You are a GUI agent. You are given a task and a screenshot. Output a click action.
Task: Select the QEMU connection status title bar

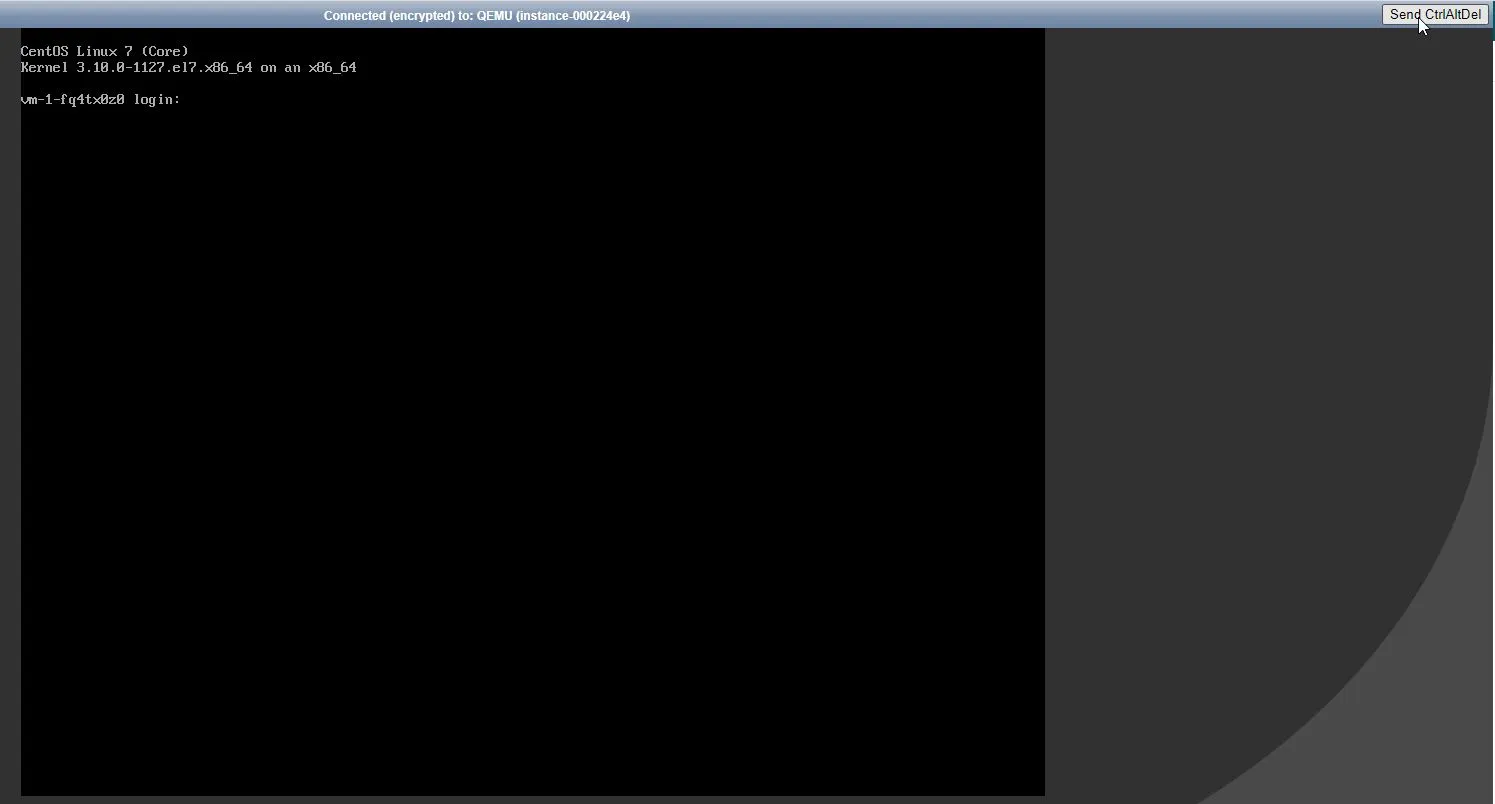[x=477, y=15]
